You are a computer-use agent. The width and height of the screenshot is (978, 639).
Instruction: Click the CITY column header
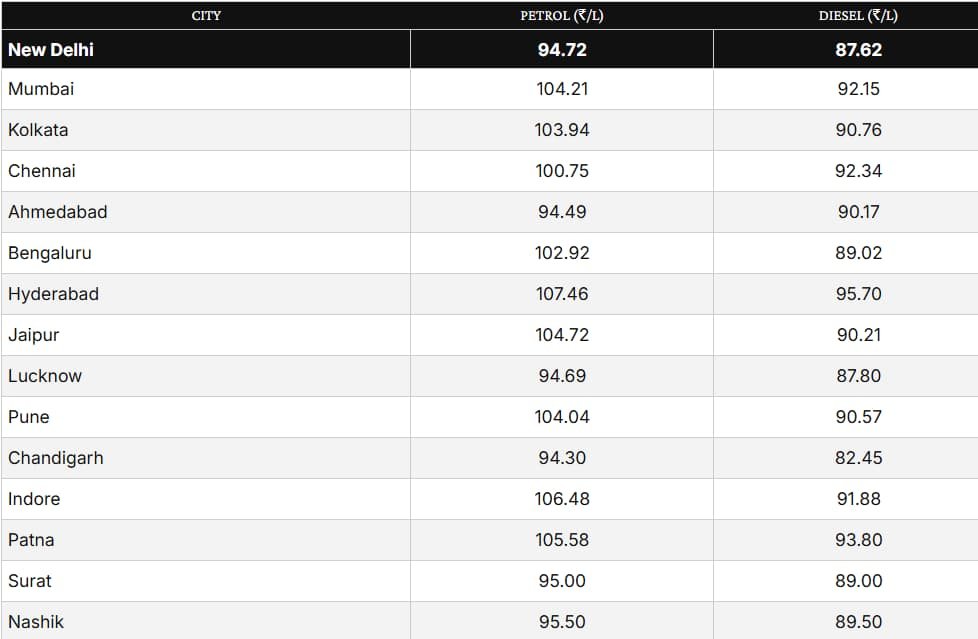206,16
